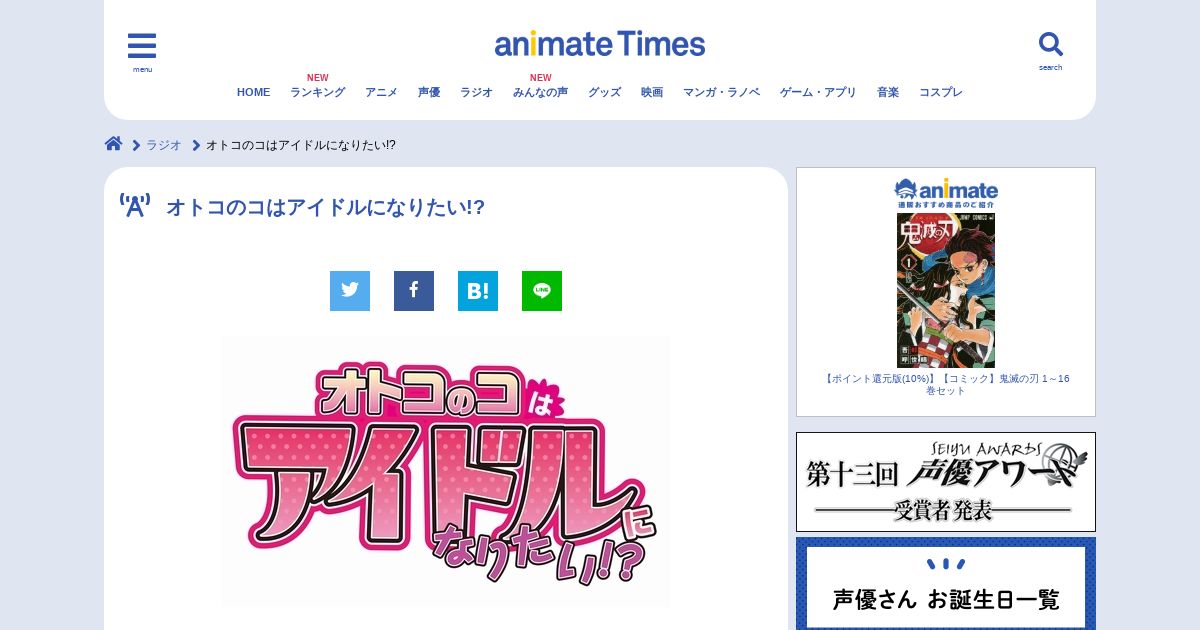Go to the home icon in breadcrumb
Viewport: 1200px width, 630px height.
pos(114,144)
